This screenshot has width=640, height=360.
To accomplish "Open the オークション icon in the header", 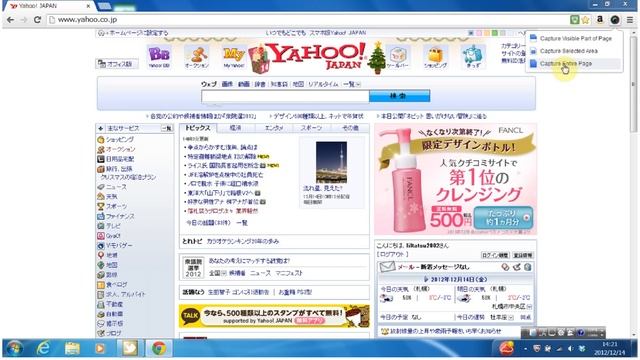I will tap(197, 57).
